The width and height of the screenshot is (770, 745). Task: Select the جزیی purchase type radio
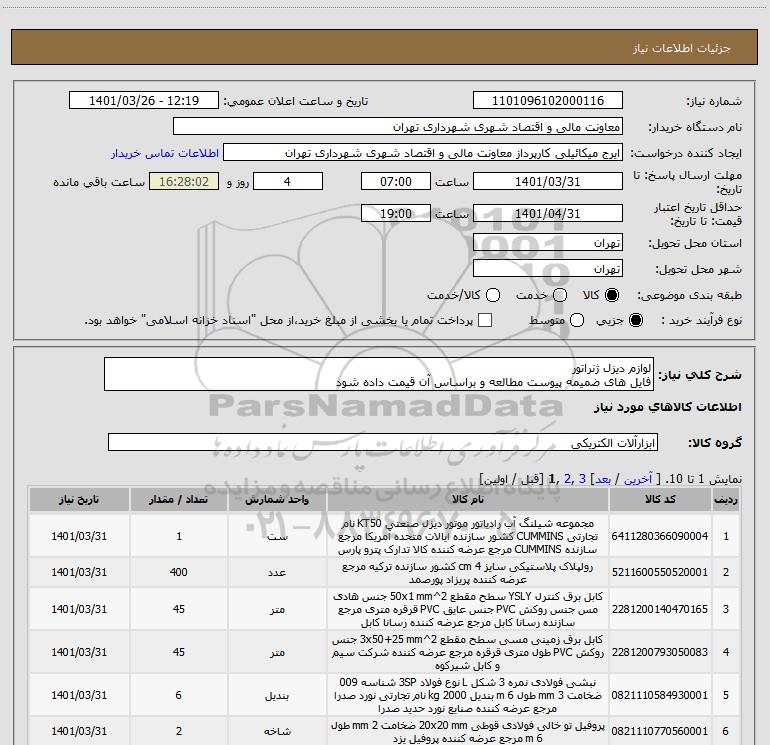[x=635, y=320]
